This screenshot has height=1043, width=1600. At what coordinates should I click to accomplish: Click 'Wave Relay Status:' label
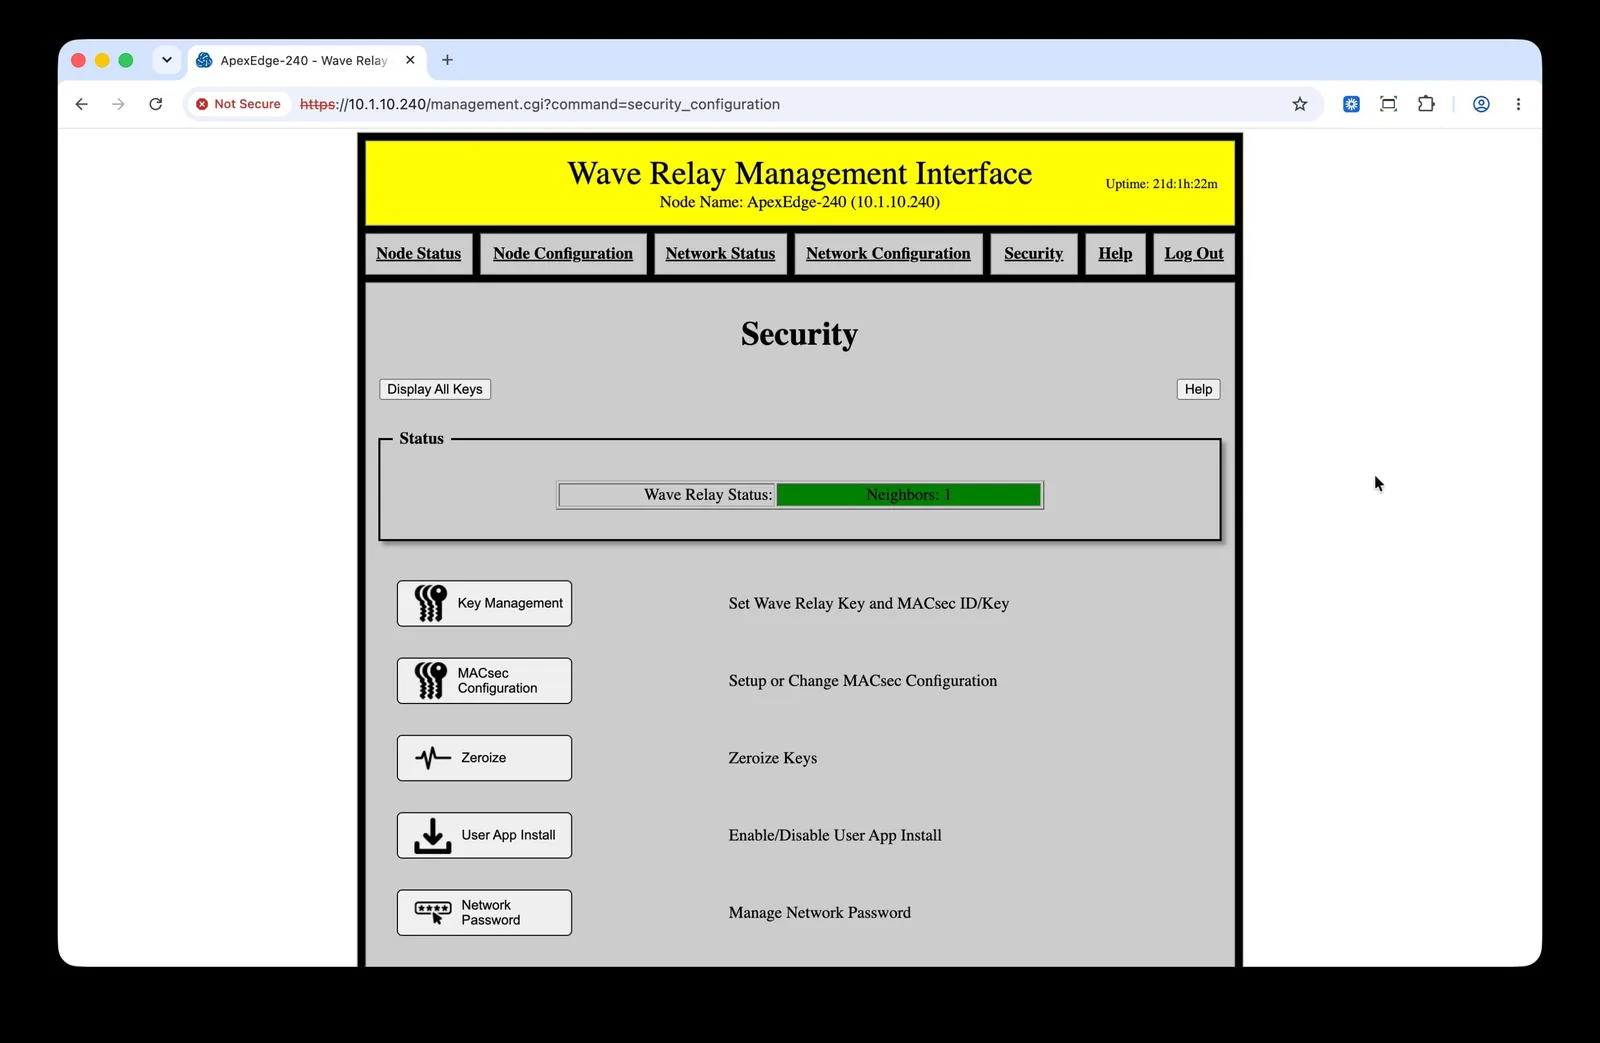(x=708, y=495)
